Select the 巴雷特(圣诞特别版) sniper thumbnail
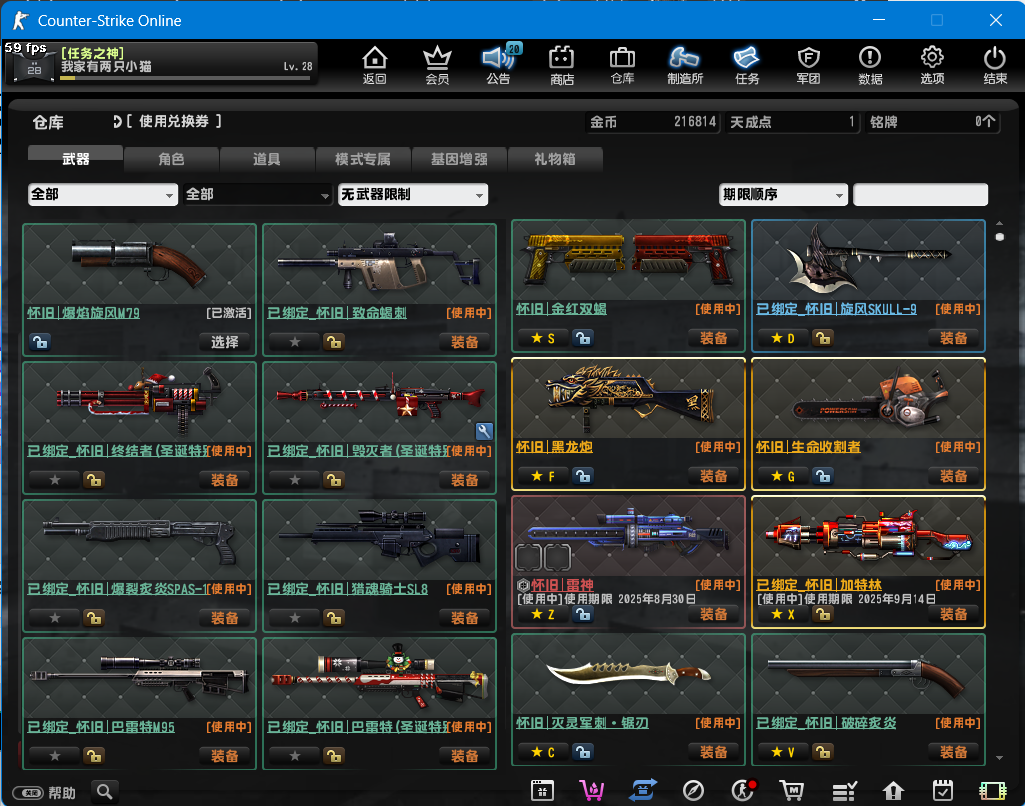 pyautogui.click(x=379, y=679)
